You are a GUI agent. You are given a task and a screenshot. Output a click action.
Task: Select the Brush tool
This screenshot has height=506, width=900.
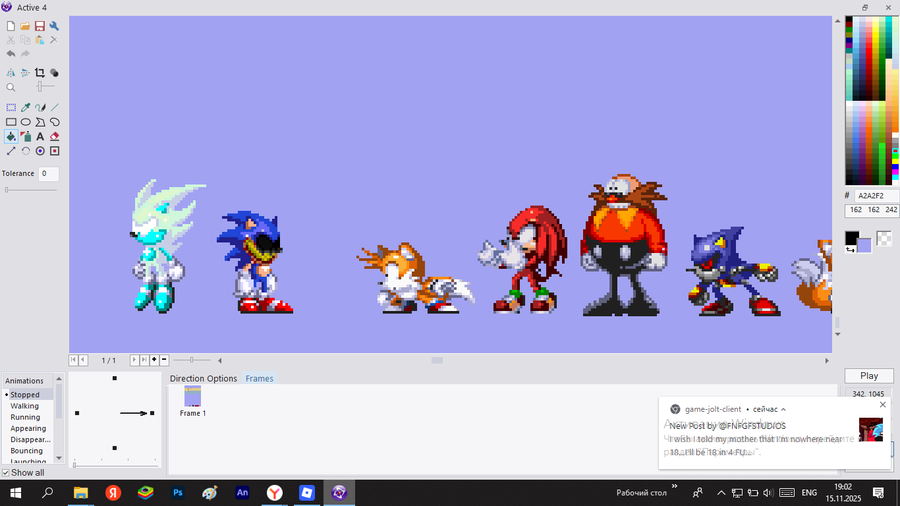(x=40, y=107)
